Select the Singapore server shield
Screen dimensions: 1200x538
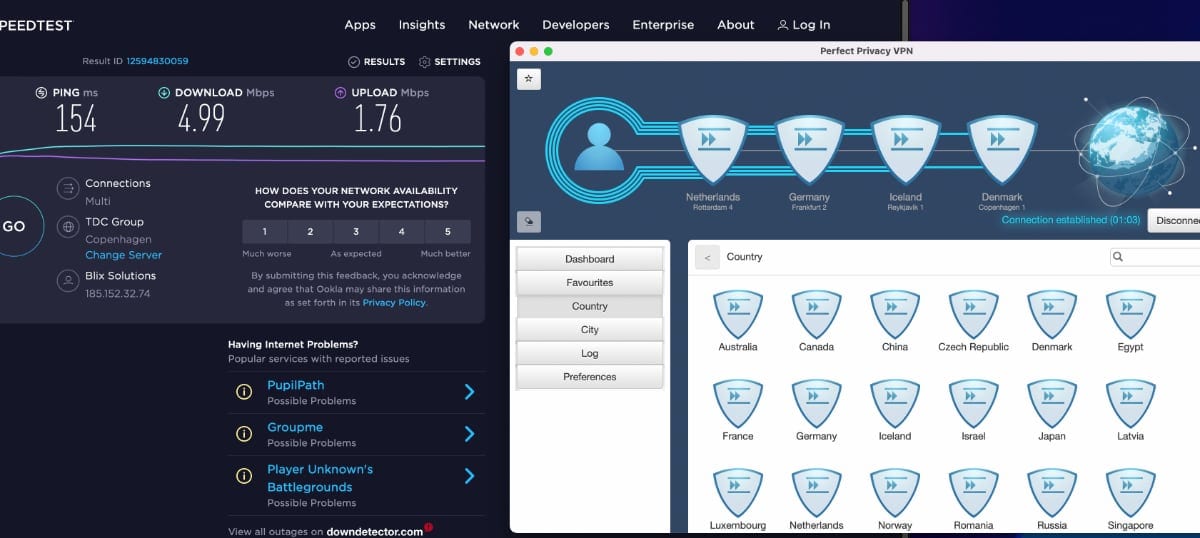coord(1130,493)
